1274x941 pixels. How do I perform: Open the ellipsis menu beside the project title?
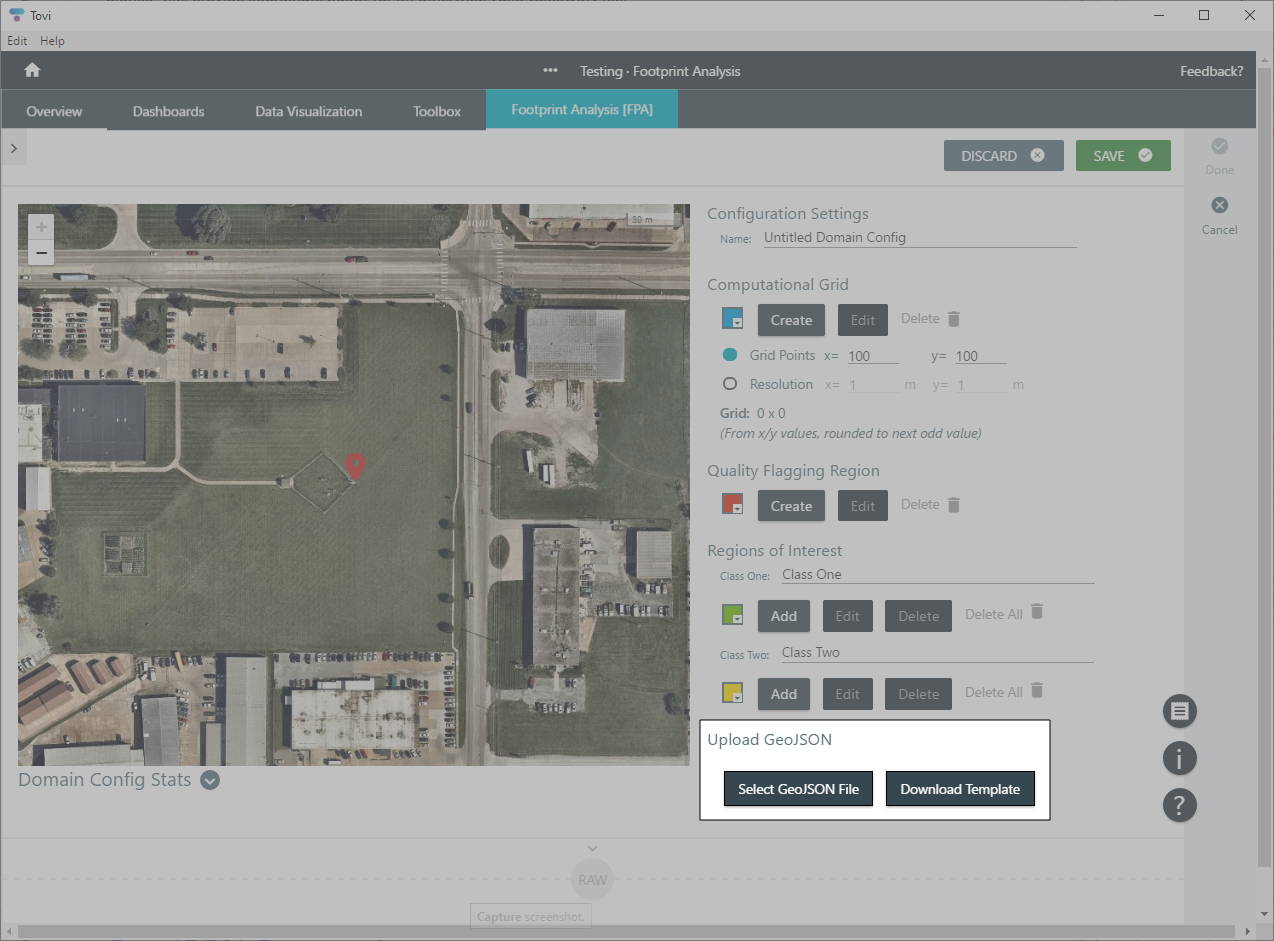pos(550,71)
